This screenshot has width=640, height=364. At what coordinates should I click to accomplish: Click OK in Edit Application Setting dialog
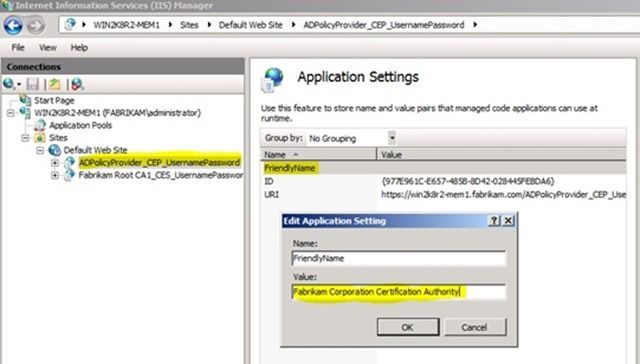click(408, 327)
